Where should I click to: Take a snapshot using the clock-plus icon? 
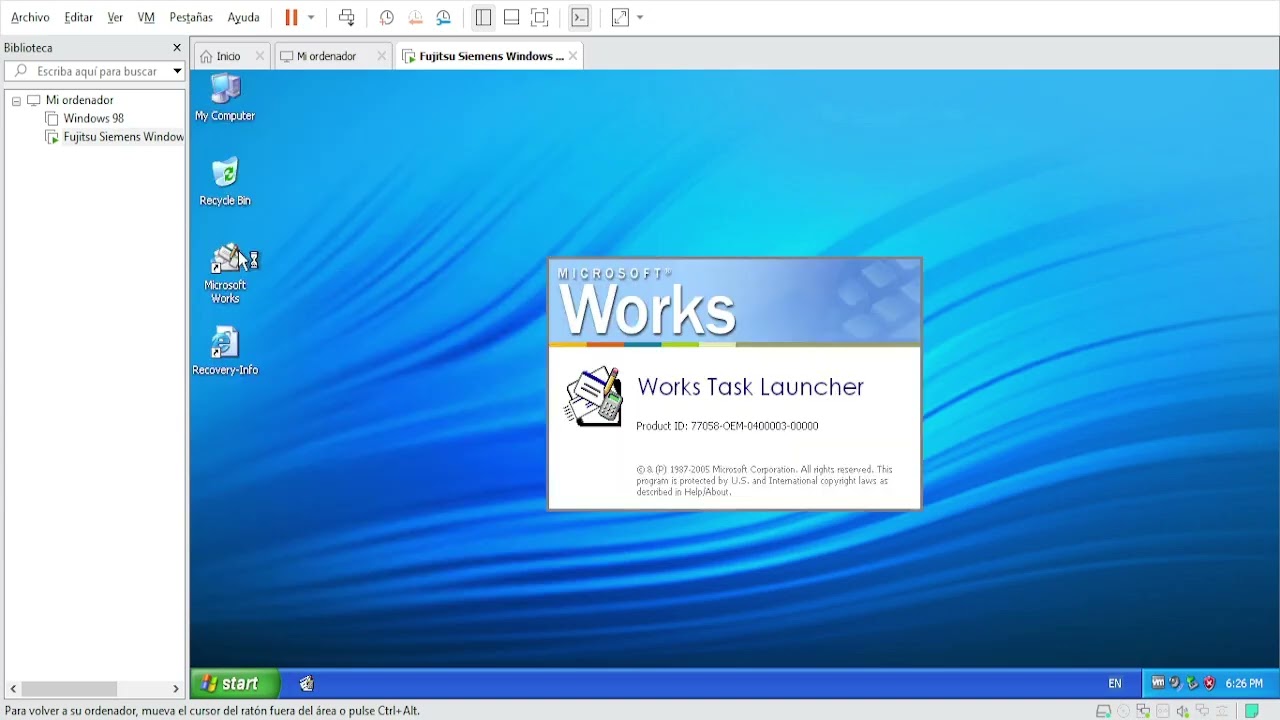pyautogui.click(x=387, y=17)
